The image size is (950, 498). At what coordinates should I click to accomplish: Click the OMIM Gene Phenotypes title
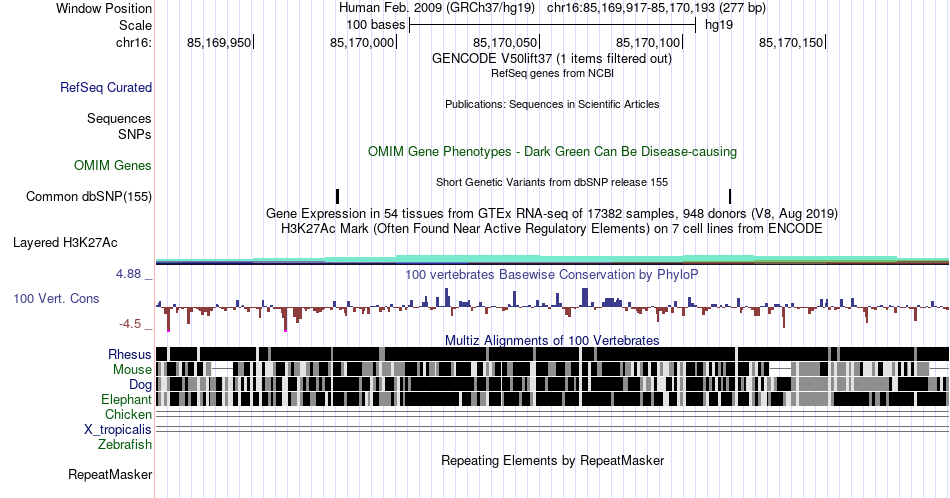pyautogui.click(x=552, y=151)
